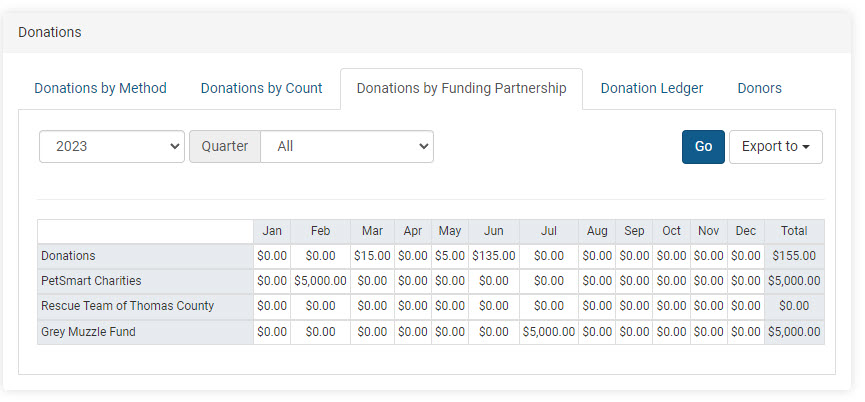The width and height of the screenshot is (865, 402).
Task: Open the Donation Ledger tab
Action: [651, 88]
